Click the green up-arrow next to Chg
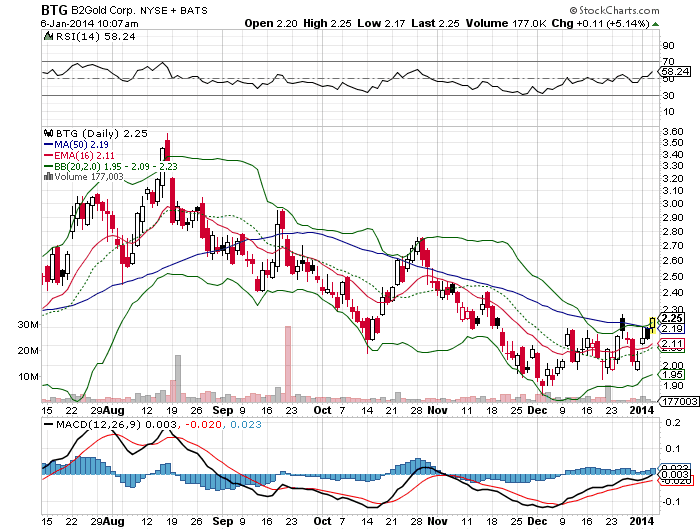This screenshot has height=530, width=700. (655, 24)
